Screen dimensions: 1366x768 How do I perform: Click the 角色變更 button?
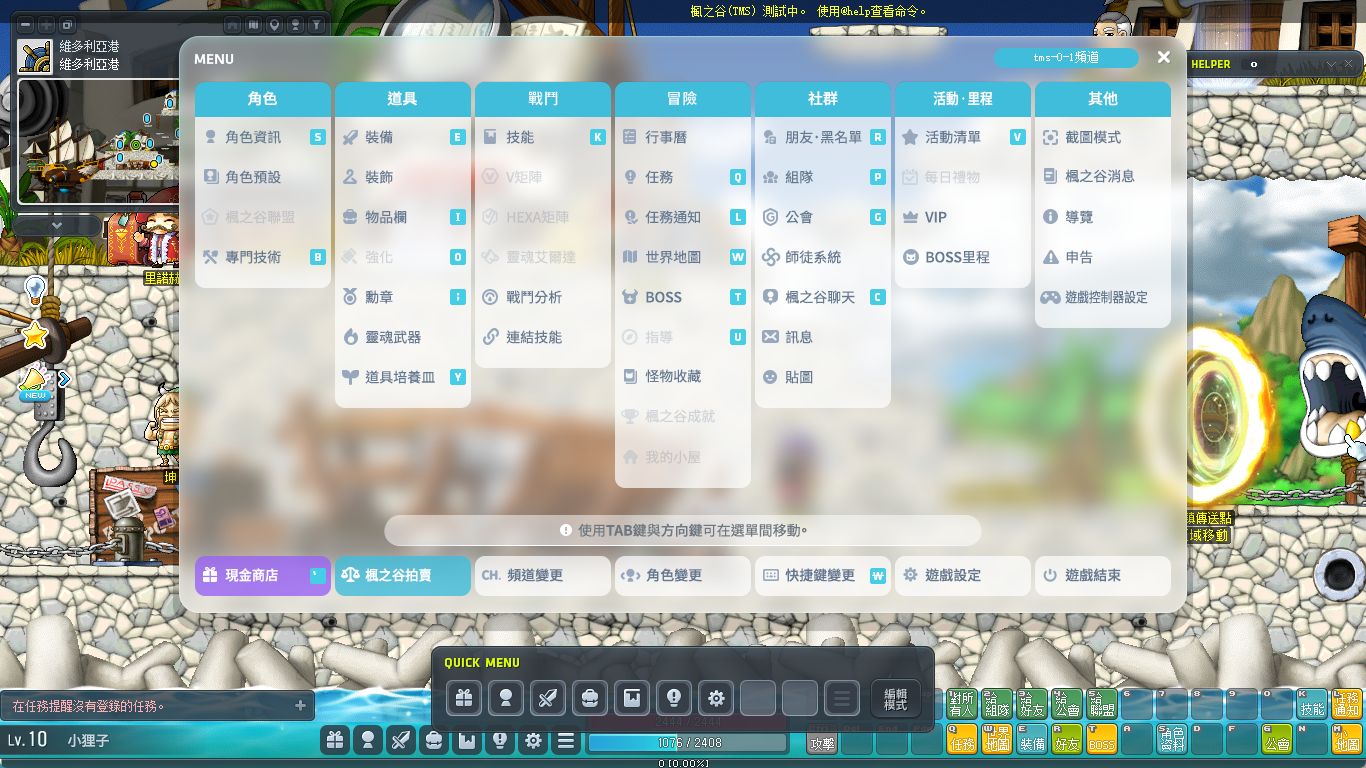coord(683,576)
